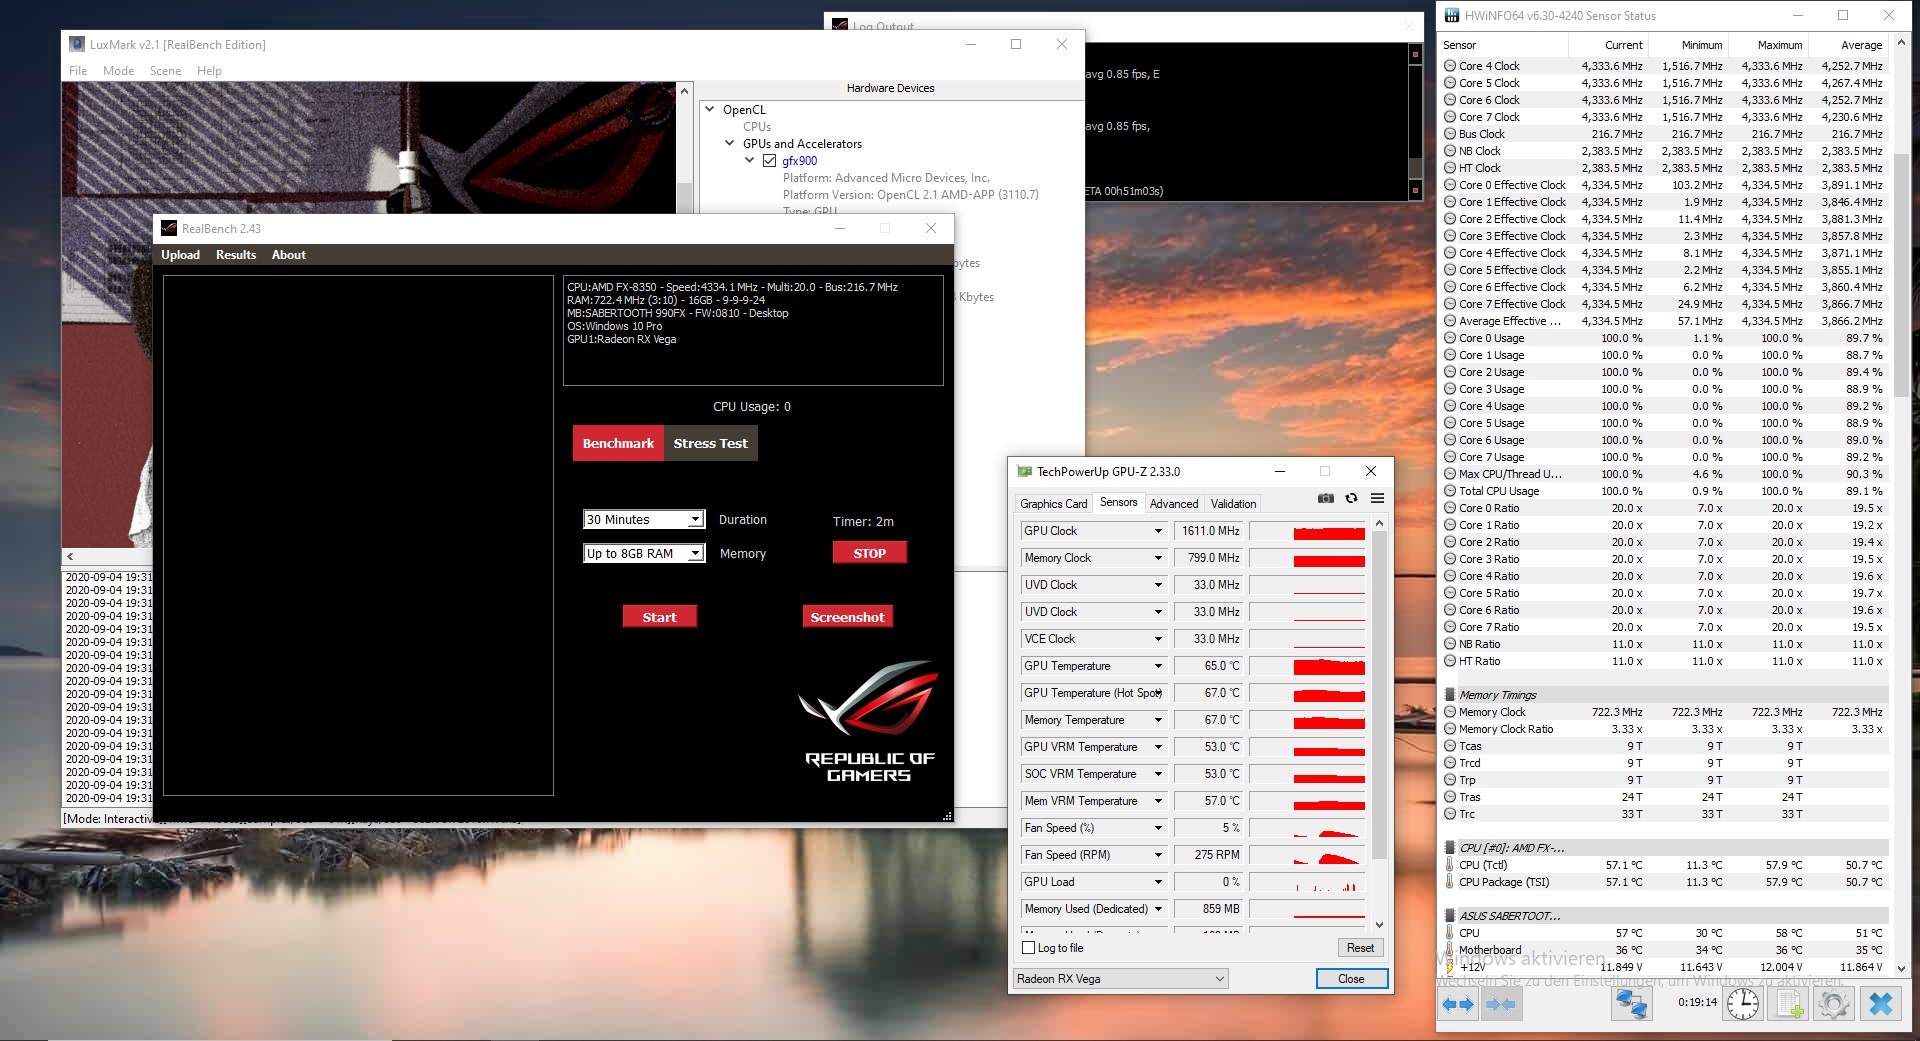Click the ASUS SABERTOOTH section icon
Screen dimensions: 1920x1041
[x=1450, y=916]
